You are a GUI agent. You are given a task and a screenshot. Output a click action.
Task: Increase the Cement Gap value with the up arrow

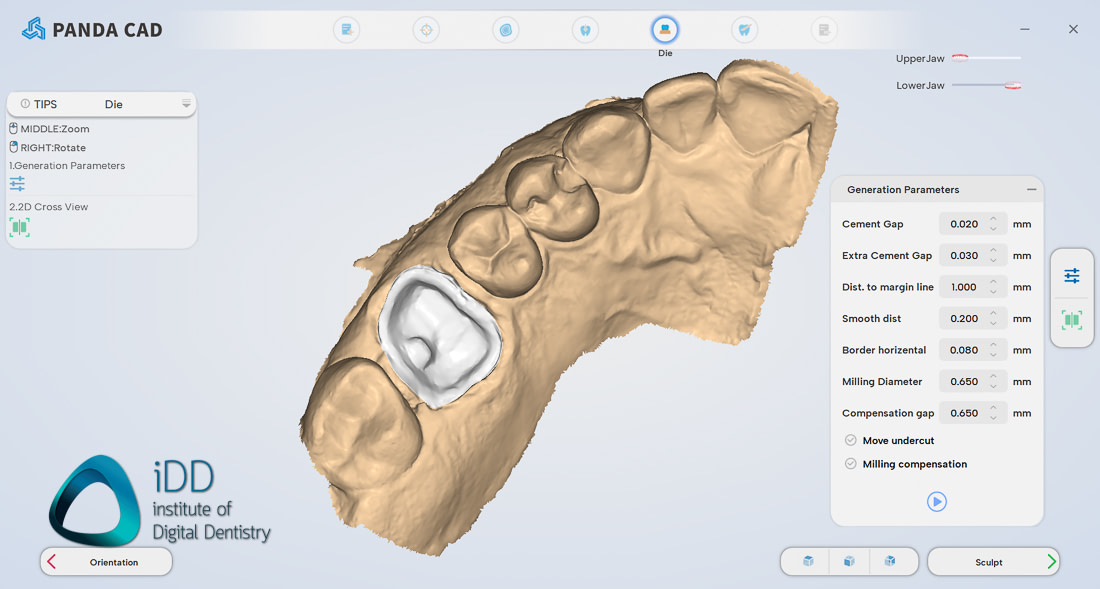[x=993, y=219]
